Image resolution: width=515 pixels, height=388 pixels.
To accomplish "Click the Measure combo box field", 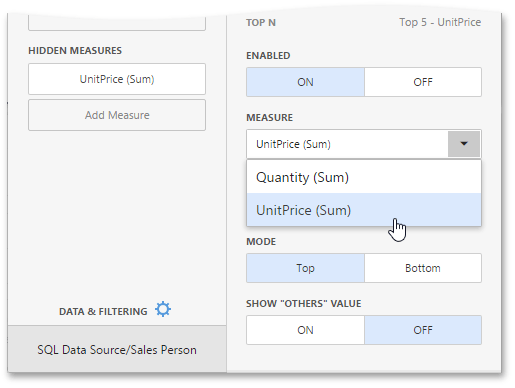I will (x=347, y=144).
